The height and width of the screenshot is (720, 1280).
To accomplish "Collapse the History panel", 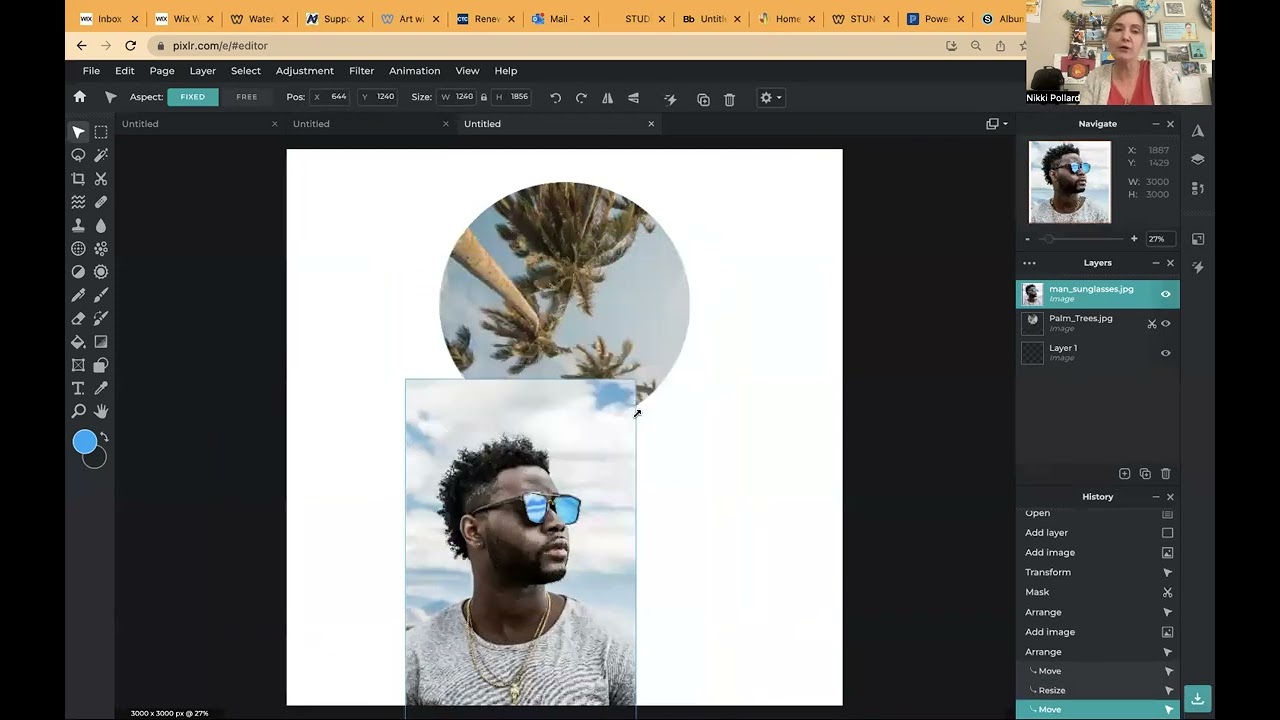I will pyautogui.click(x=1155, y=497).
